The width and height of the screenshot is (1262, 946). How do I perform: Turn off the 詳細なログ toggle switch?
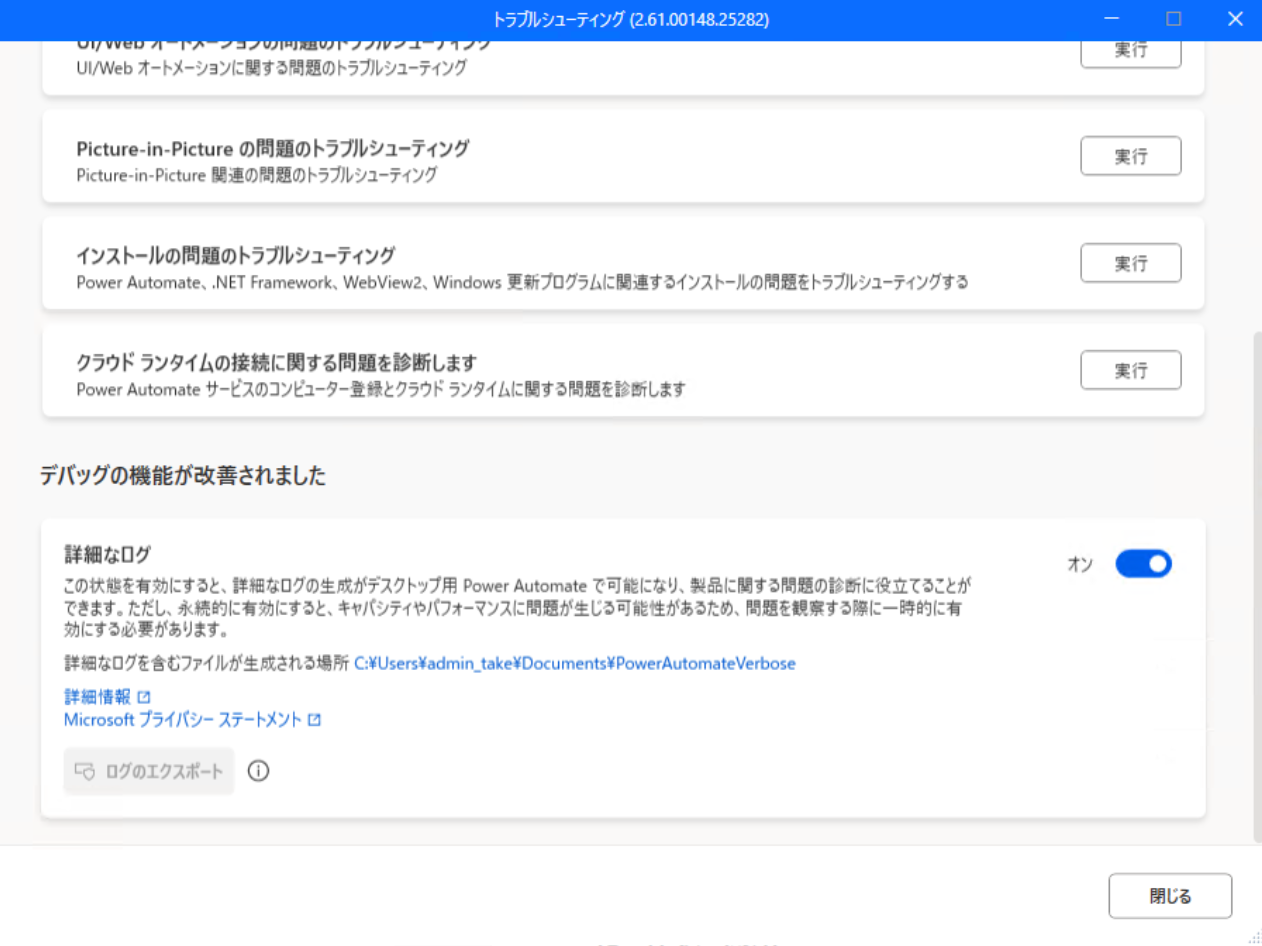click(x=1143, y=564)
